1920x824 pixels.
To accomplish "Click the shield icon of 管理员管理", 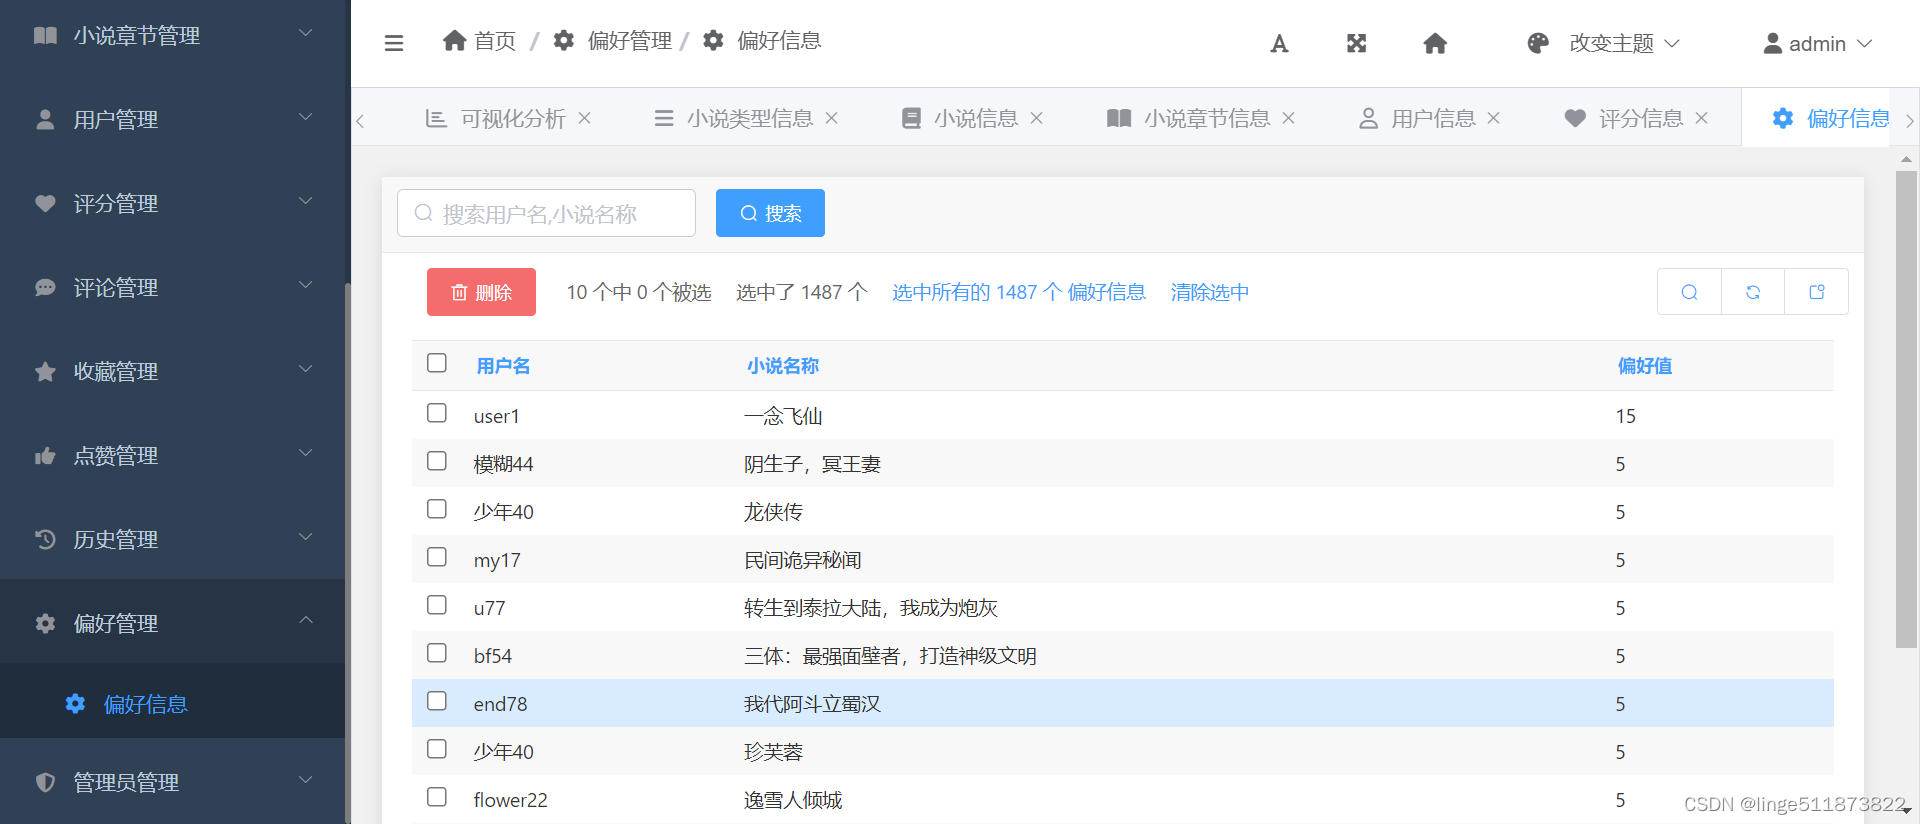I will point(45,782).
